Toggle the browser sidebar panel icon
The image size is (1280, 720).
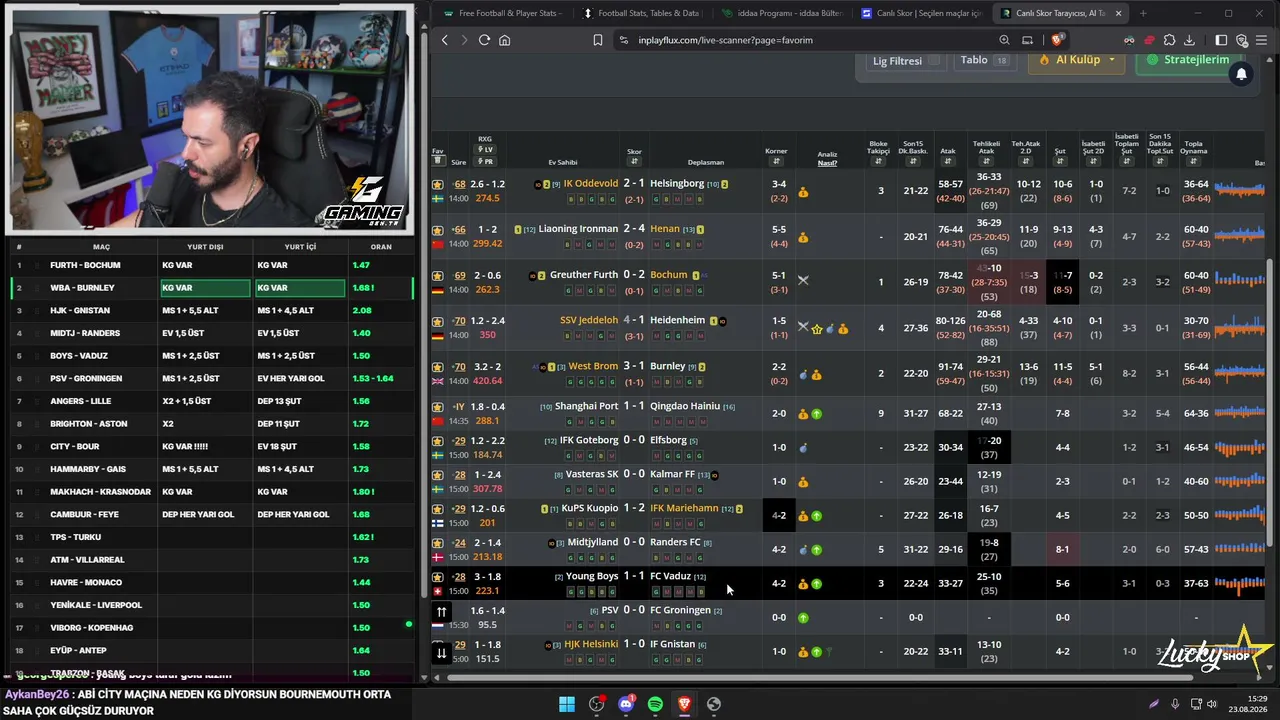1221,40
